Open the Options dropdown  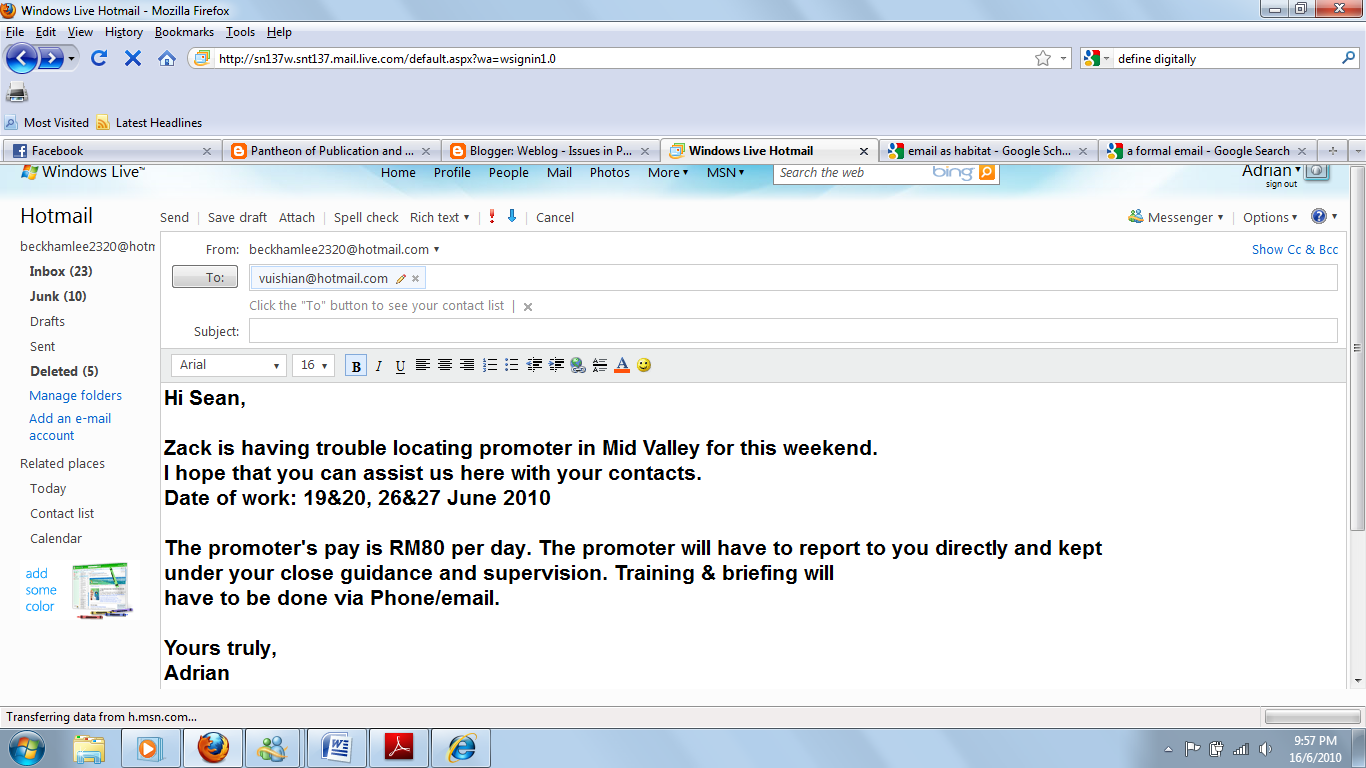(x=1270, y=217)
